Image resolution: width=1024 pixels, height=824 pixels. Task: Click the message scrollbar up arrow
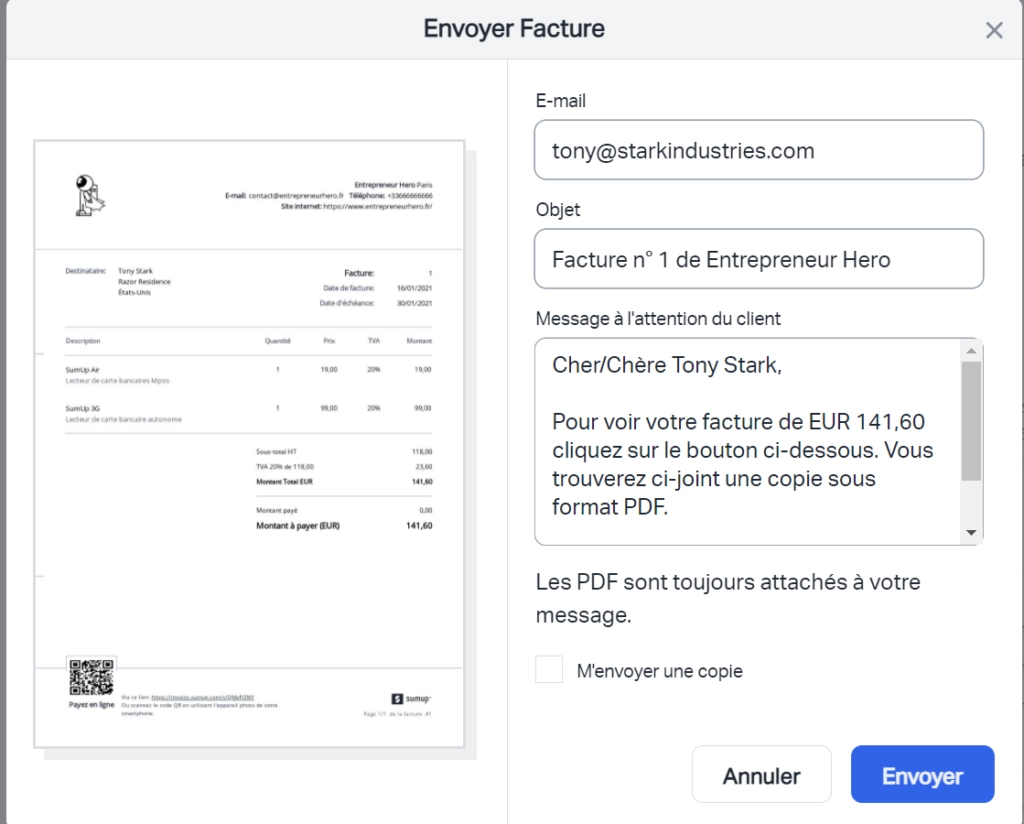[x=971, y=351]
